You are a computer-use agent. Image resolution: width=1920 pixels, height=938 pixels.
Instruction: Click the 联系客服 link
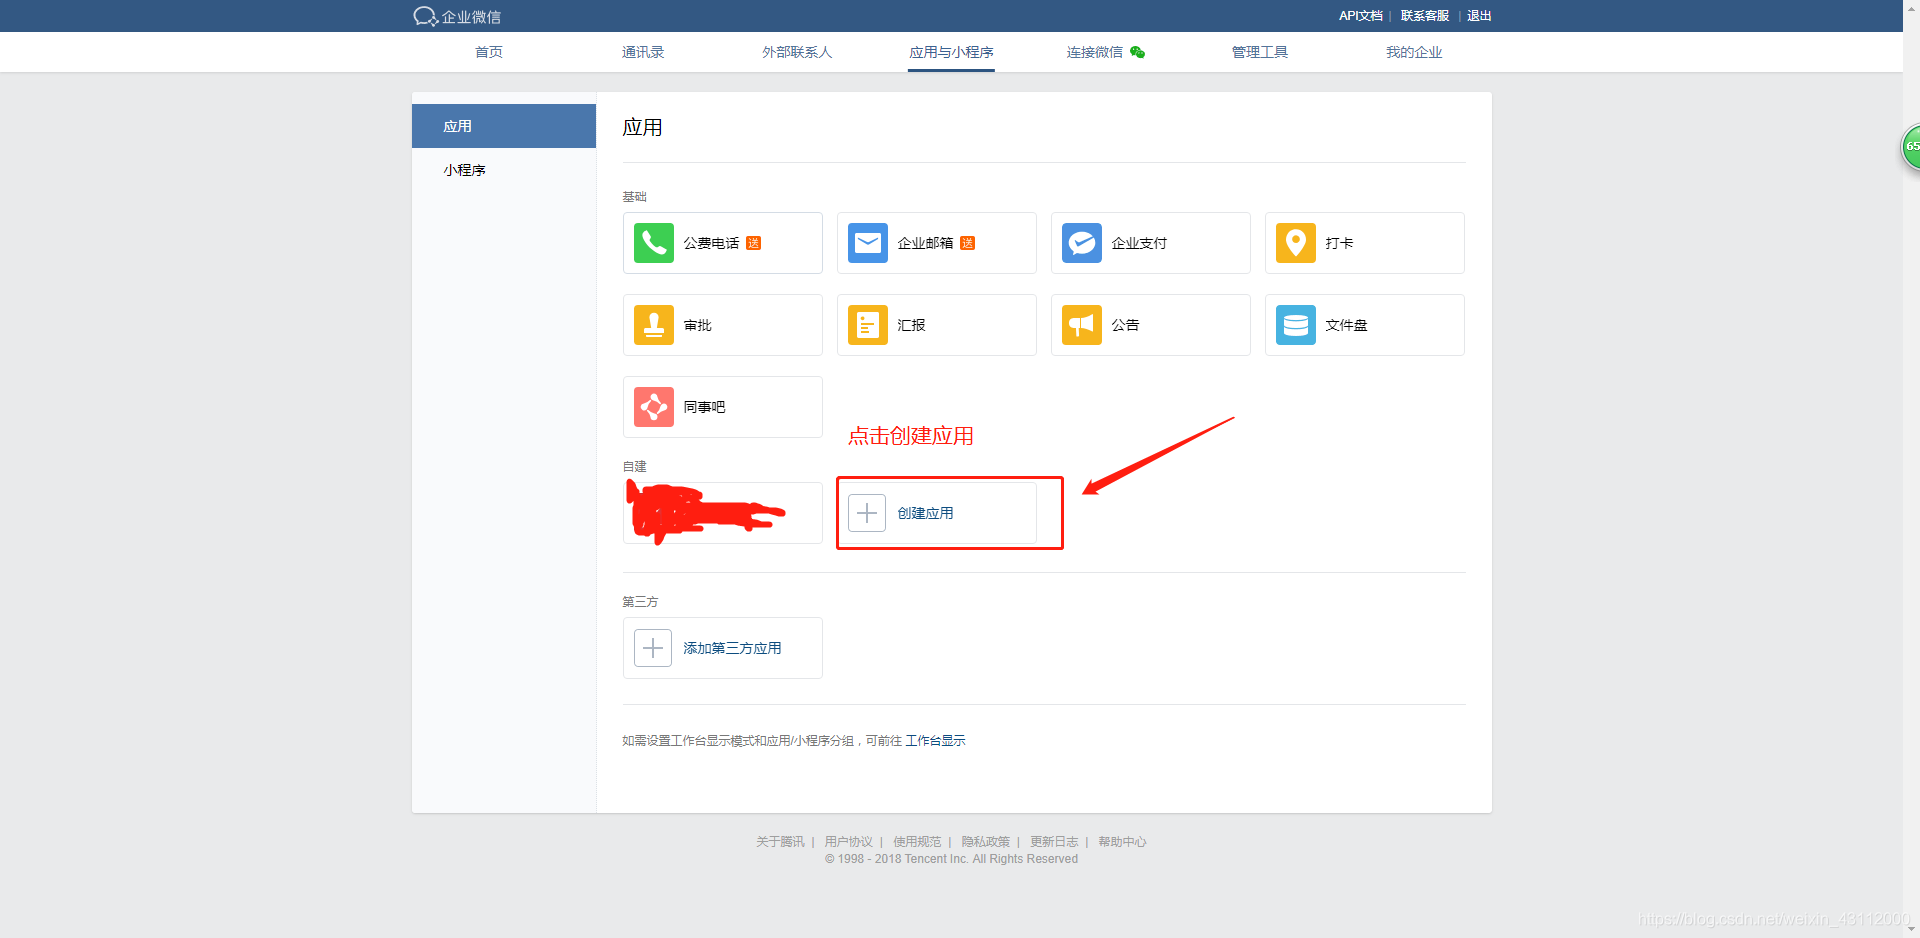coord(1425,16)
